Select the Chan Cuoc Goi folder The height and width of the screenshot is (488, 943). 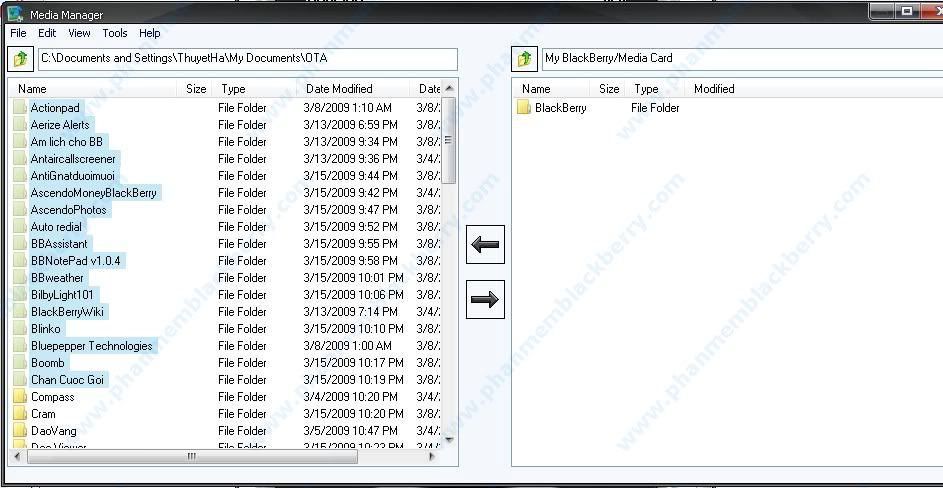pyautogui.click(x=67, y=380)
